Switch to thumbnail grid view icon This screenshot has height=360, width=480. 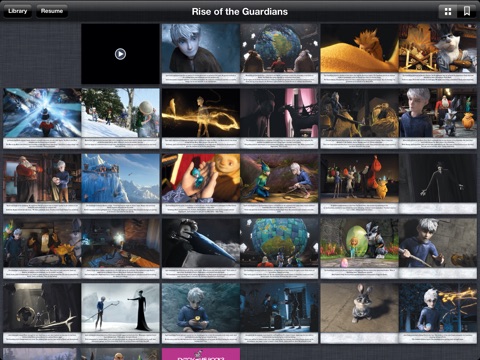[448, 12]
